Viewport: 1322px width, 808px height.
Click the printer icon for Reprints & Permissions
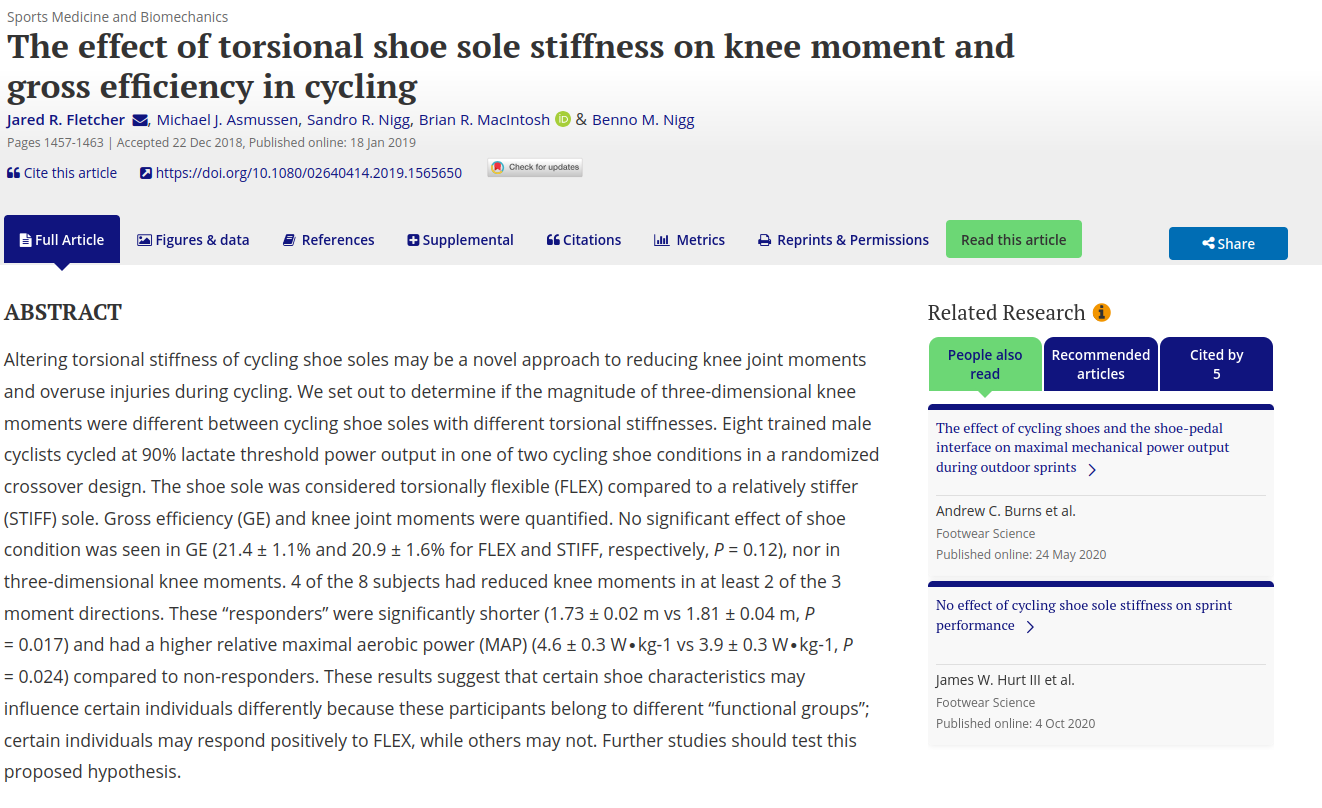pos(765,240)
